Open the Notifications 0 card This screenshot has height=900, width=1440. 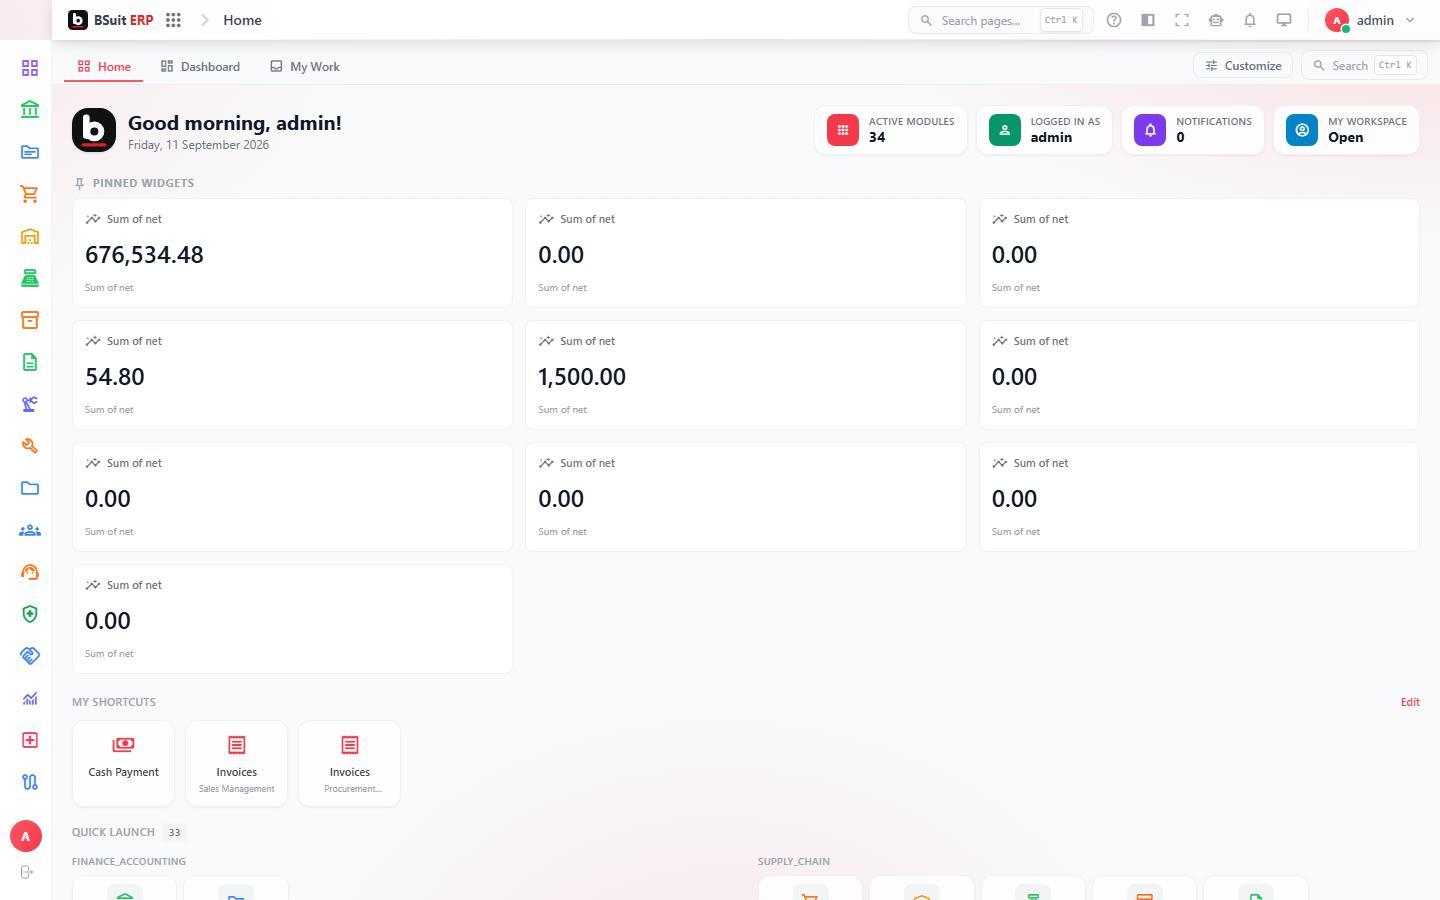coord(1193,130)
